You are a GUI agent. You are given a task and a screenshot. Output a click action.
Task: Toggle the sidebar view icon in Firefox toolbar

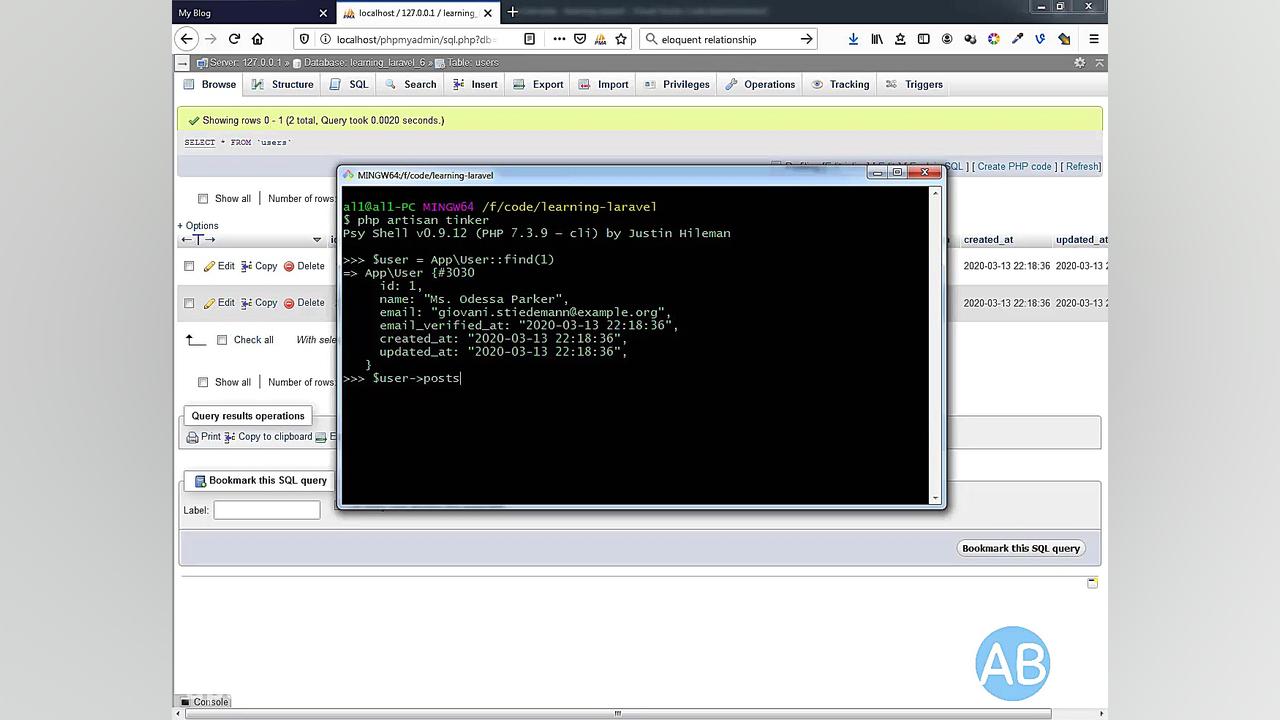[x=923, y=39]
